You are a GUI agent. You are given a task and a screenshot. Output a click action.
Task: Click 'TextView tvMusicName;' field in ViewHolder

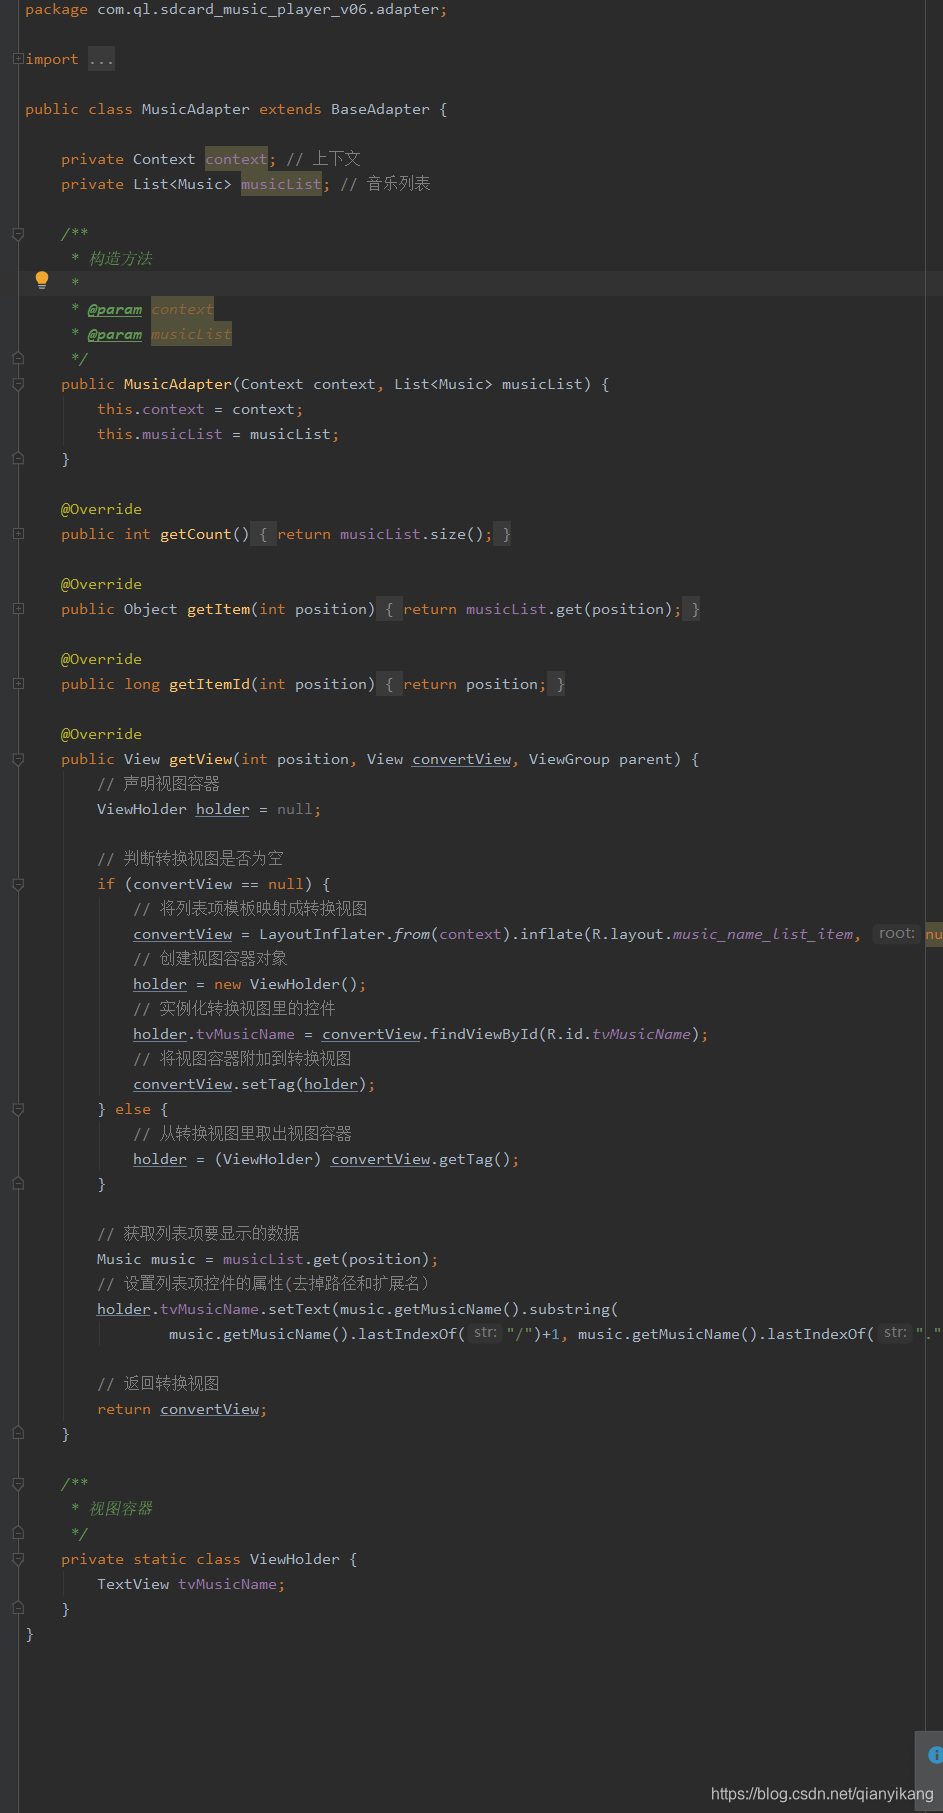pos(191,1584)
